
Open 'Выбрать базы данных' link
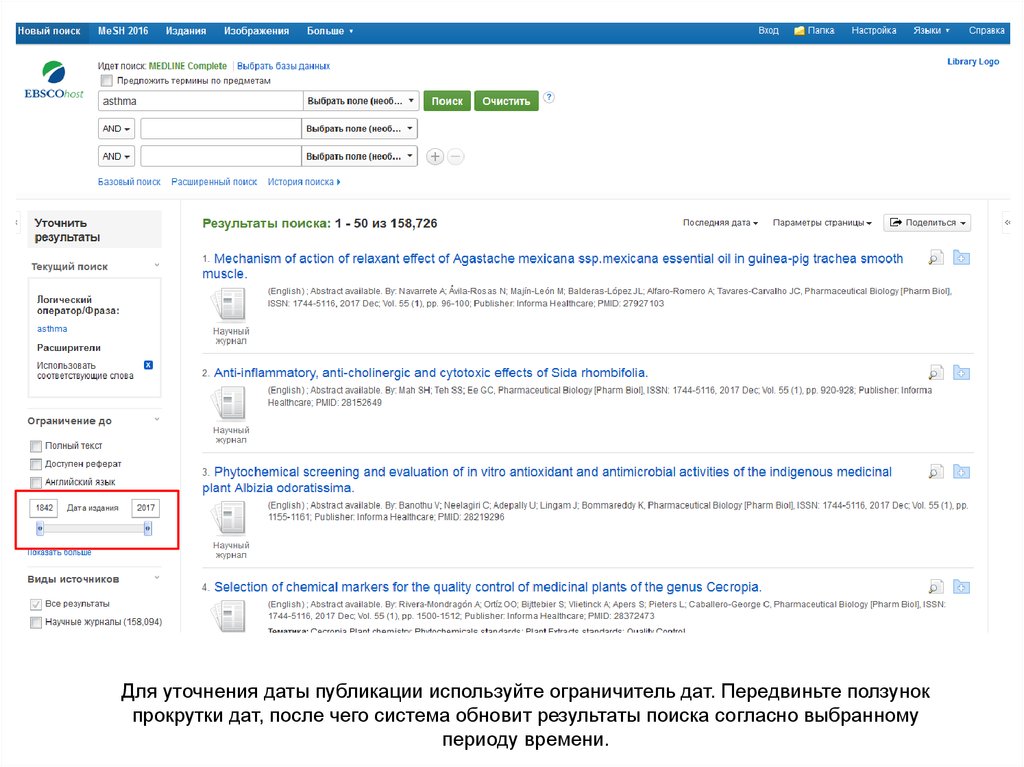283,66
